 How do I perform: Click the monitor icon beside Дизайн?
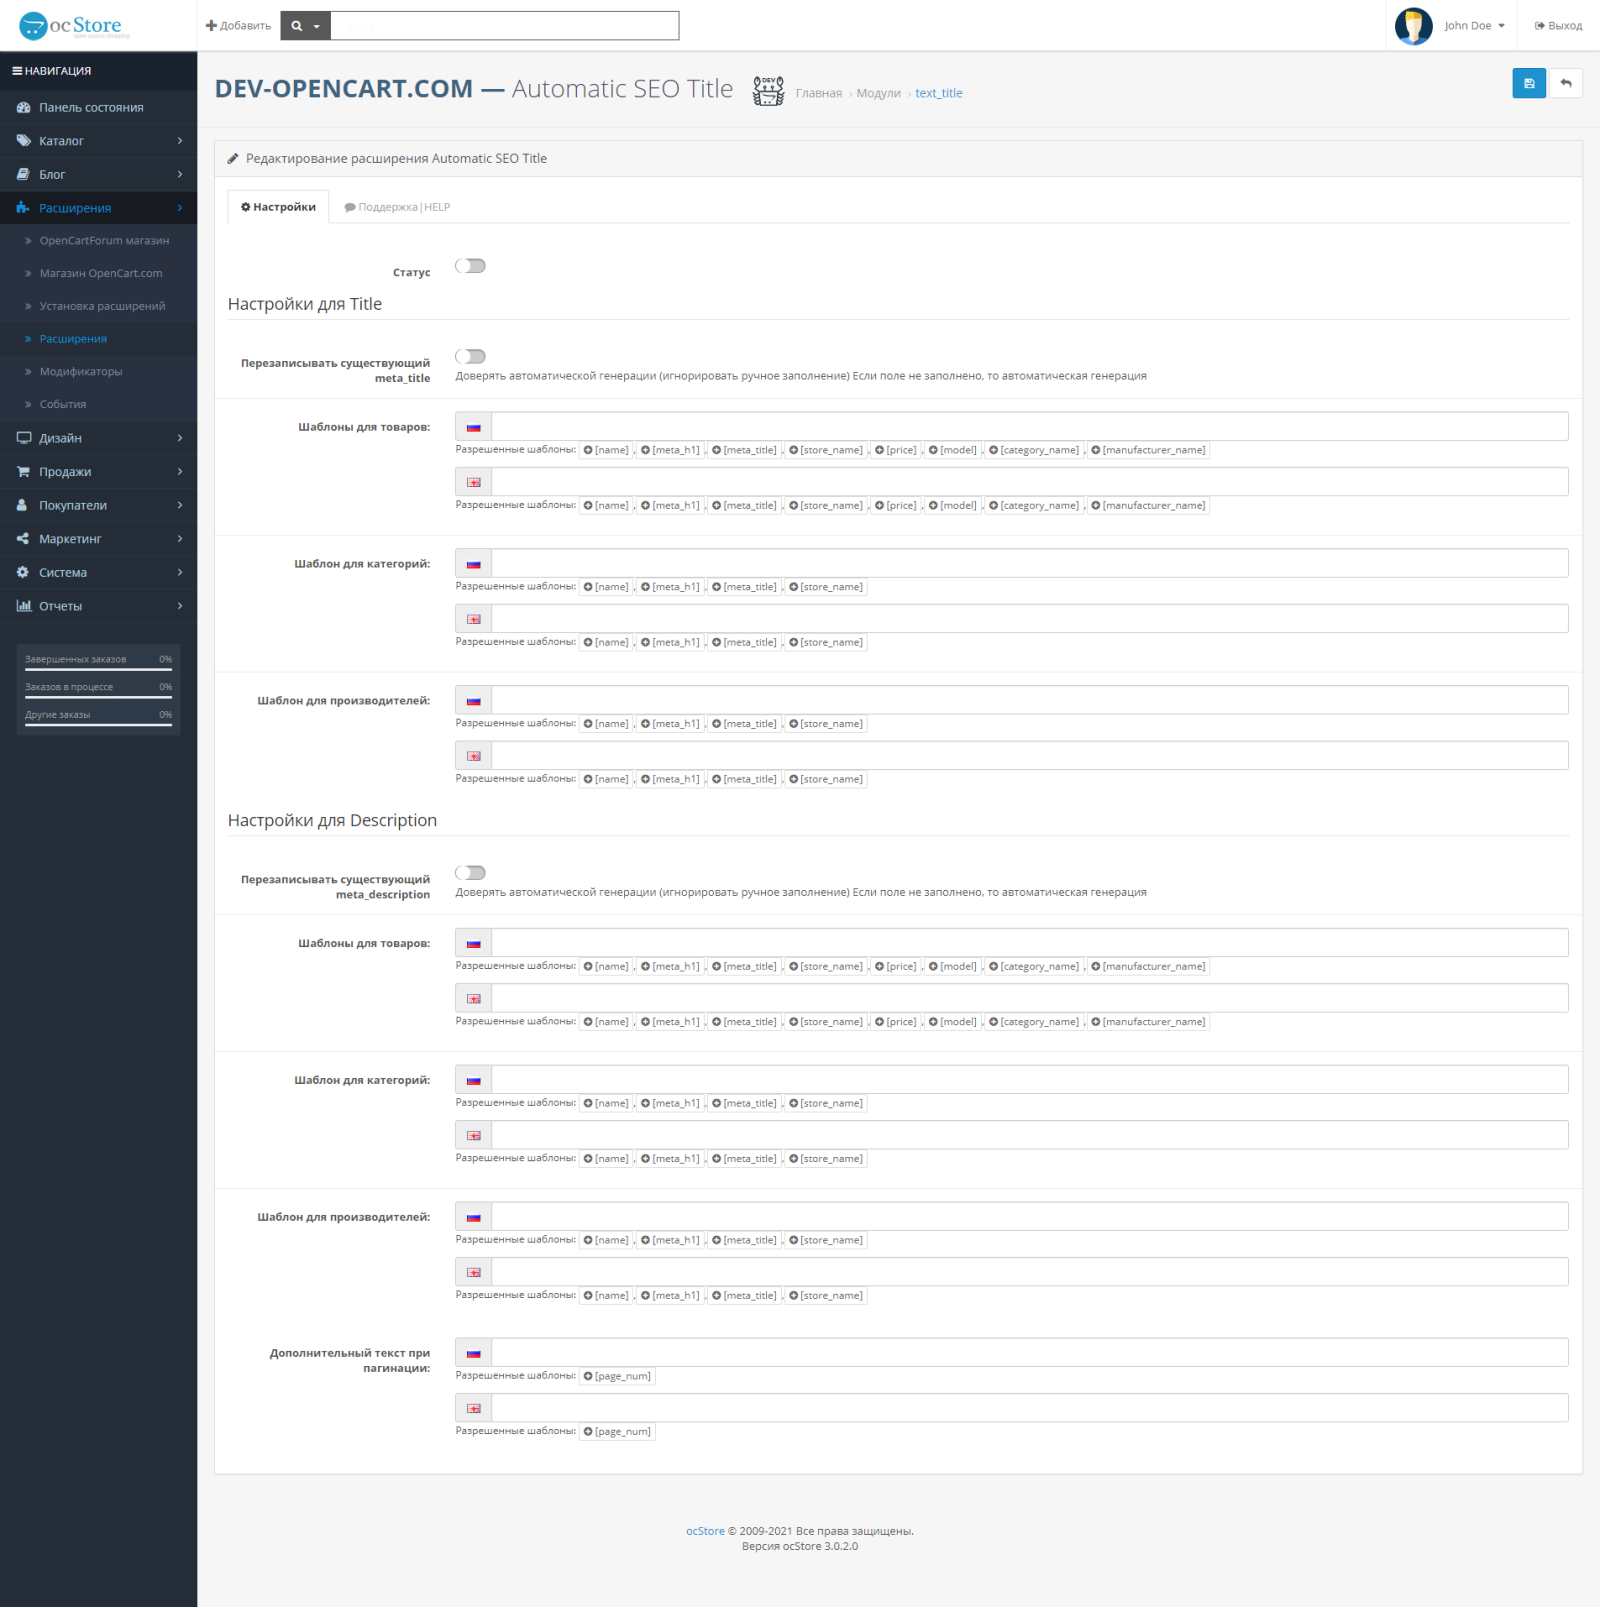click(x=23, y=438)
